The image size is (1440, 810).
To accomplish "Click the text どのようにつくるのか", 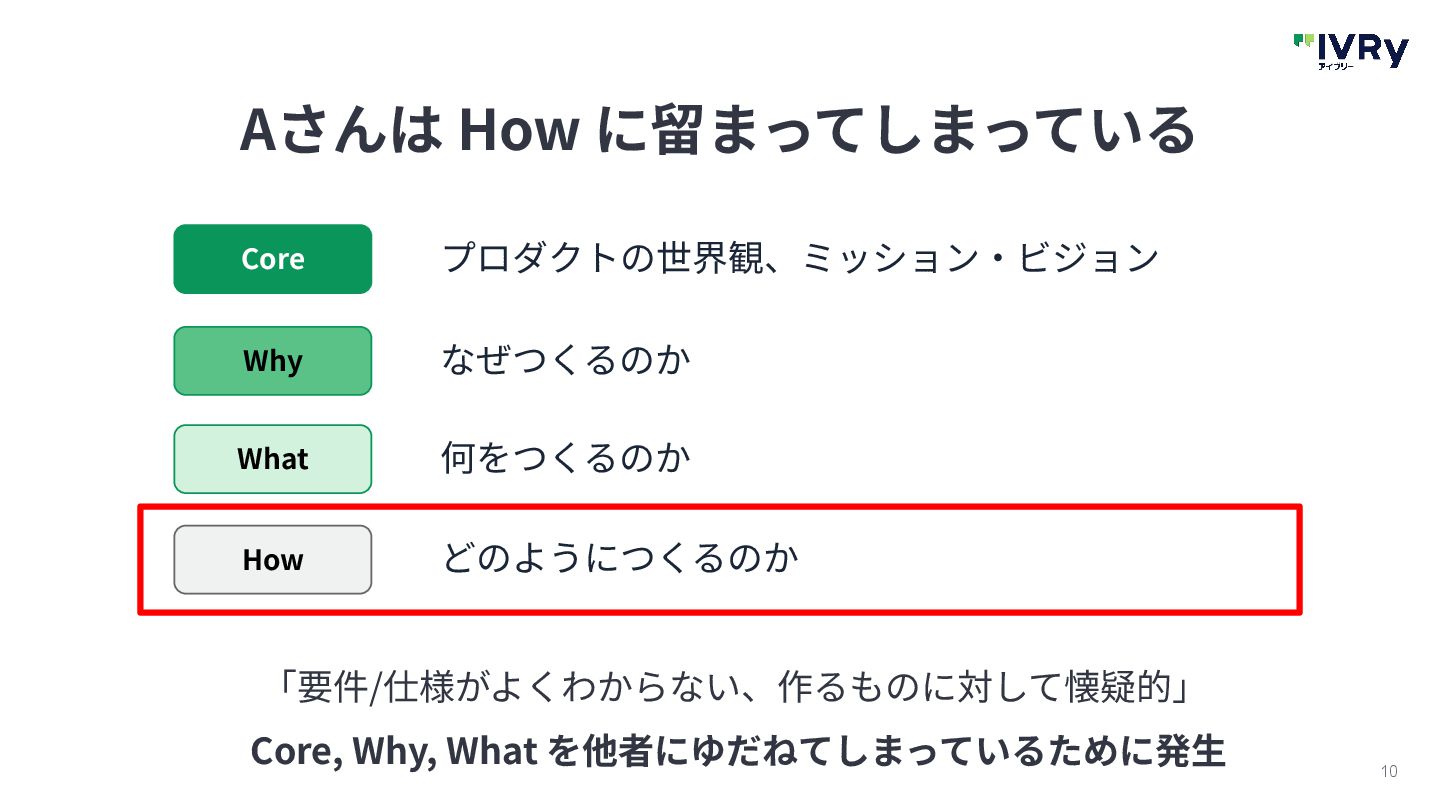I will [620, 558].
